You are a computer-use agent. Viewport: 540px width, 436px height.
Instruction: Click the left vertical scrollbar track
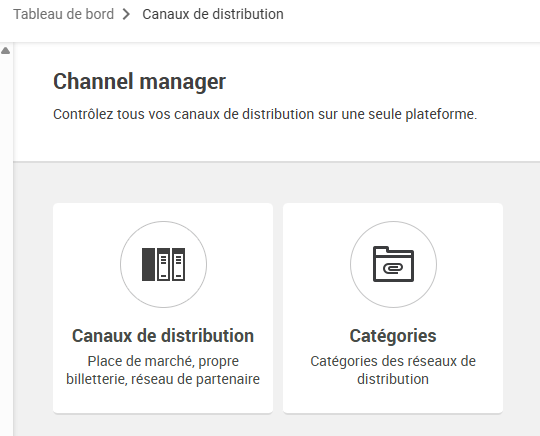pyautogui.click(x=6, y=241)
